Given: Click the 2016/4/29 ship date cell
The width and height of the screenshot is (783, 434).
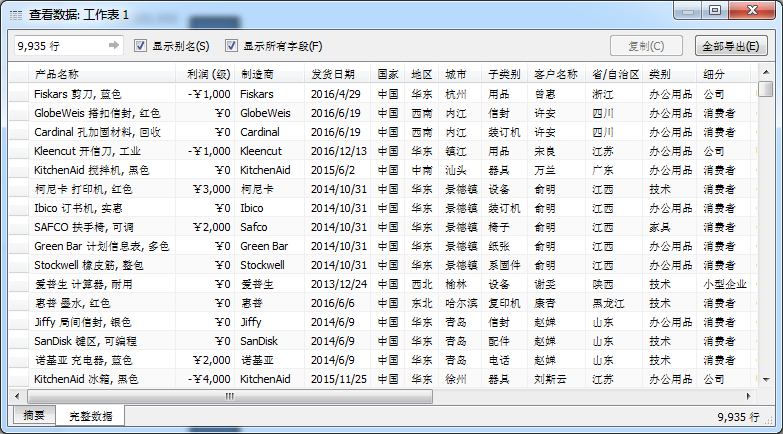Looking at the screenshot, I should (338, 94).
